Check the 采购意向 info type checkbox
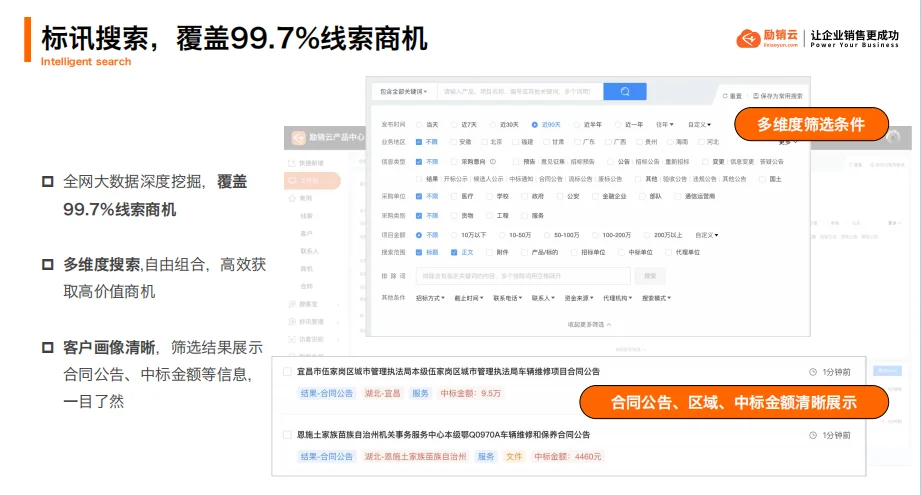Image resolution: width=921 pixels, height=495 pixels. (453, 161)
